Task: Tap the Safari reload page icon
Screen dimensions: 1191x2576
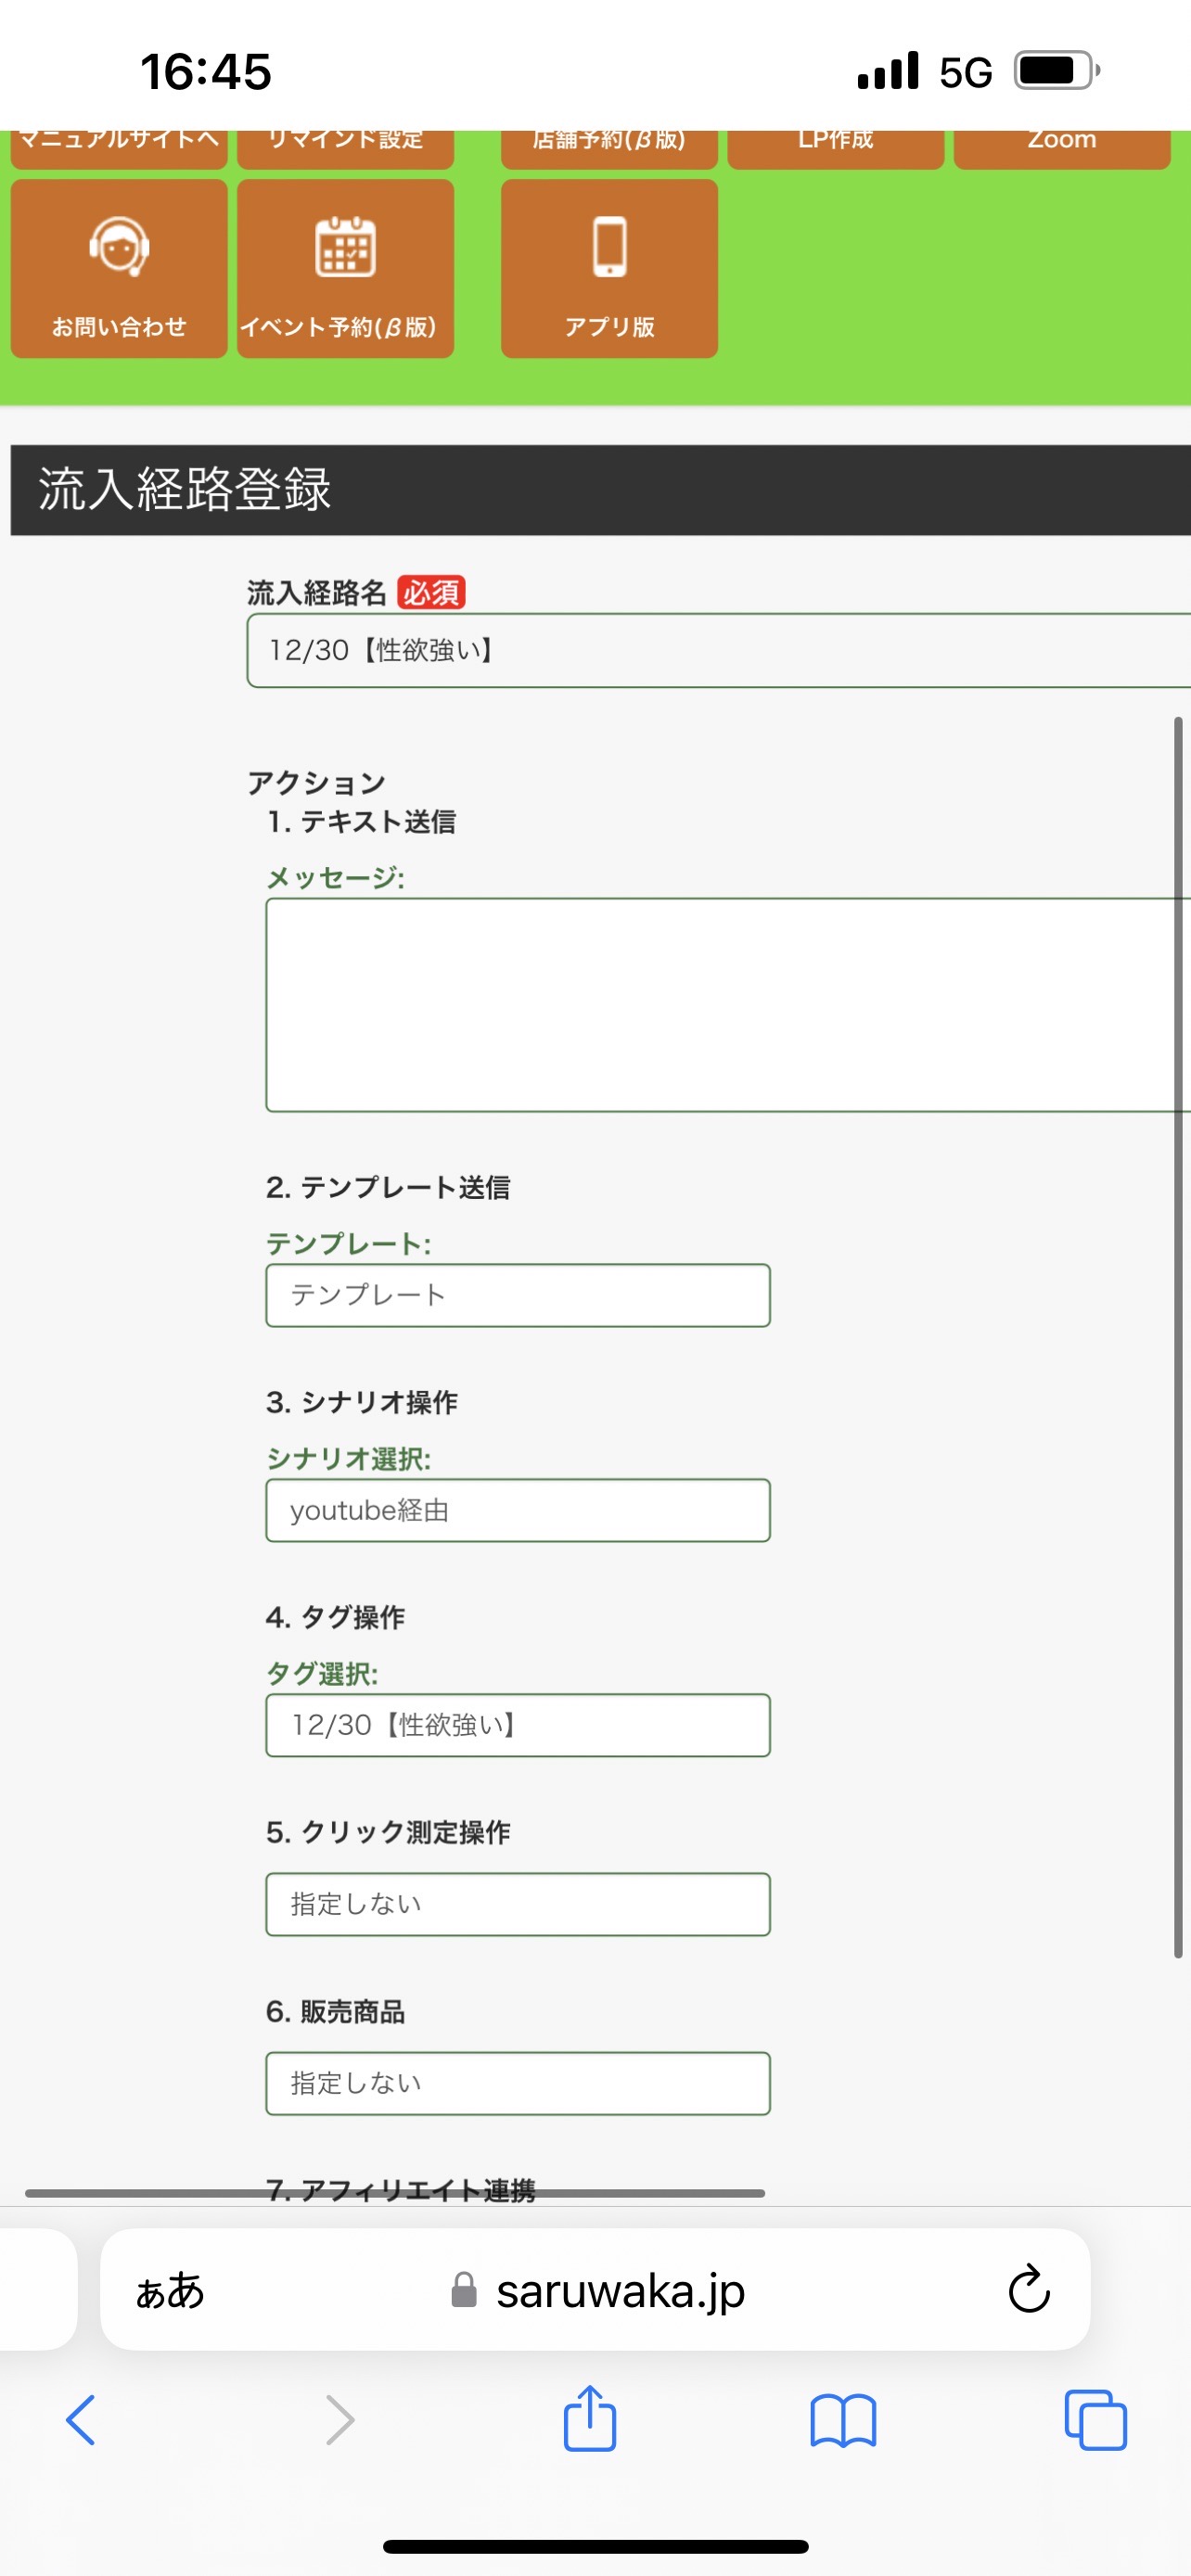Action: point(1028,2289)
